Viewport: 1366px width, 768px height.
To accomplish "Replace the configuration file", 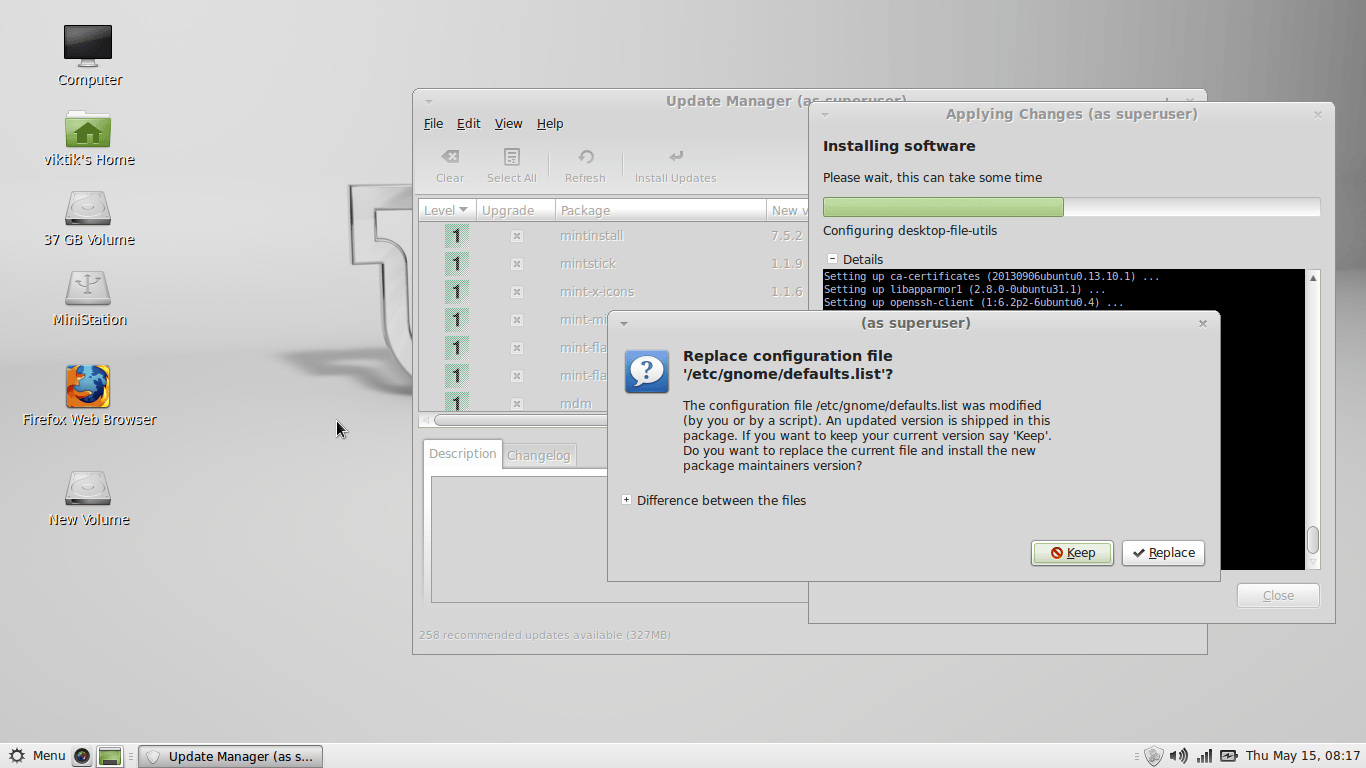I will click(1163, 553).
